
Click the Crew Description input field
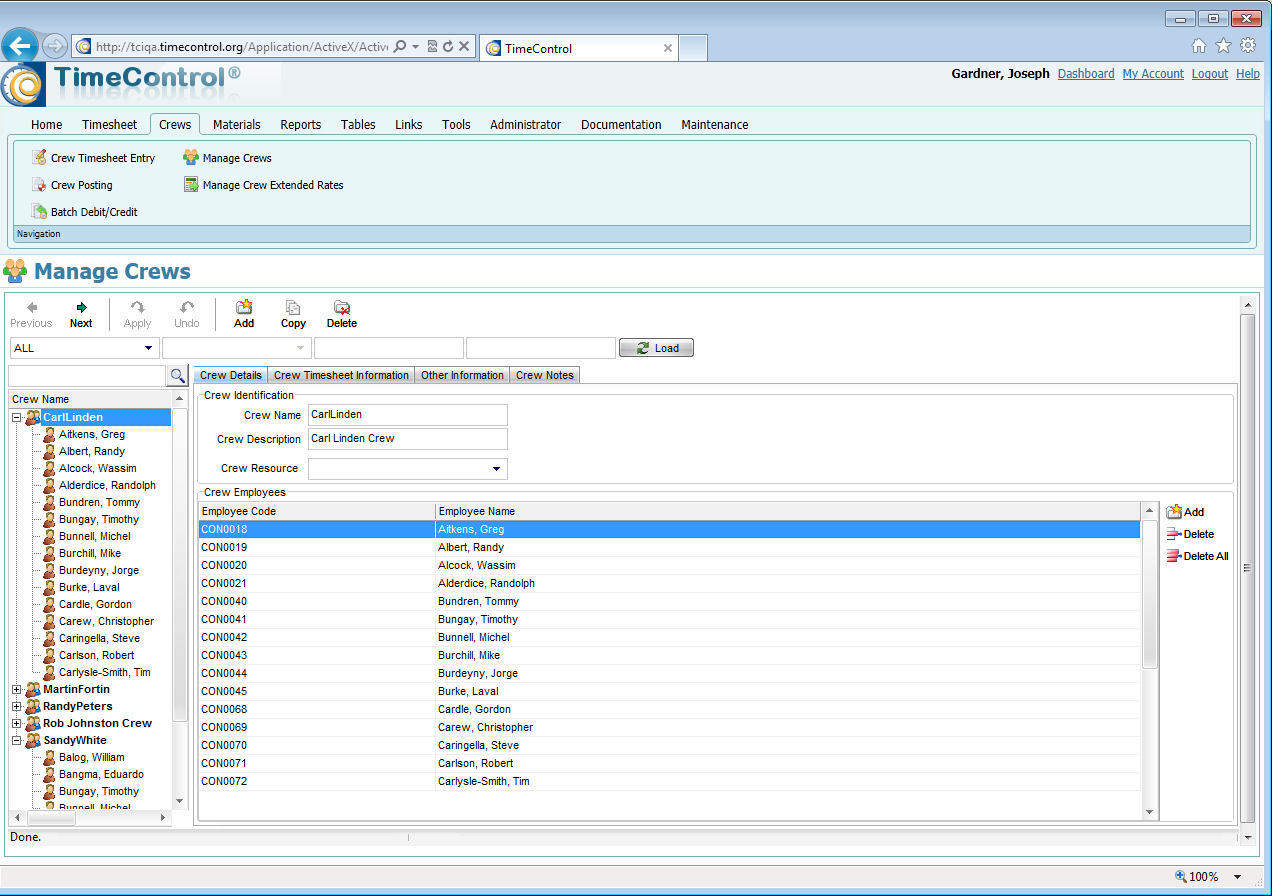click(408, 439)
